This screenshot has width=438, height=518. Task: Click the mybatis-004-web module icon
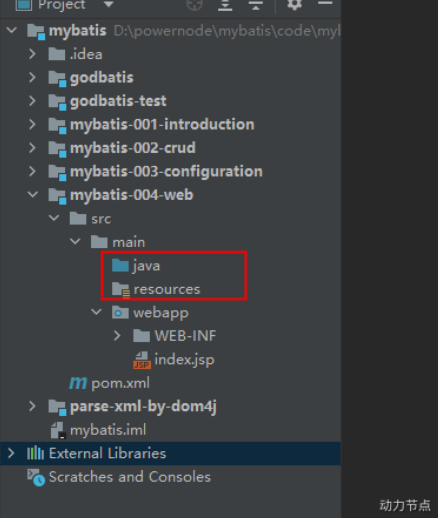(57, 196)
